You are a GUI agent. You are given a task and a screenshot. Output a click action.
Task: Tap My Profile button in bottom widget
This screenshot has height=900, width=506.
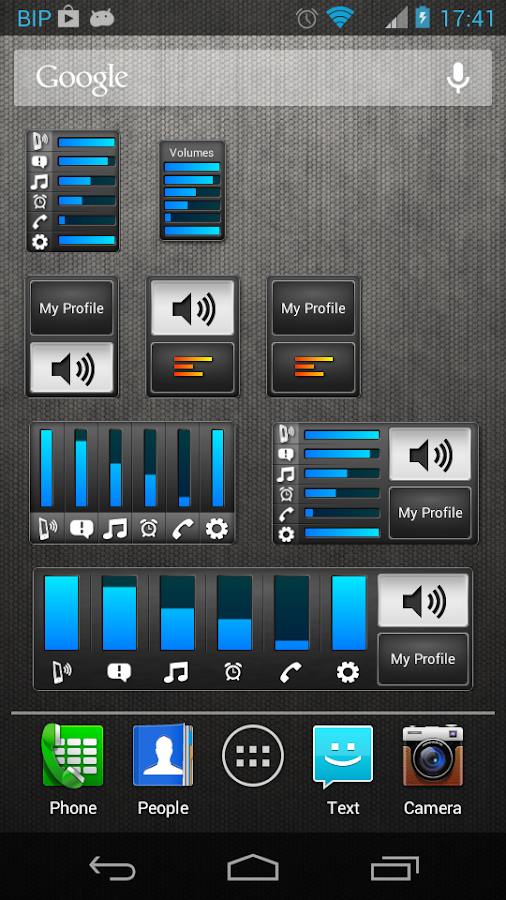(423, 659)
